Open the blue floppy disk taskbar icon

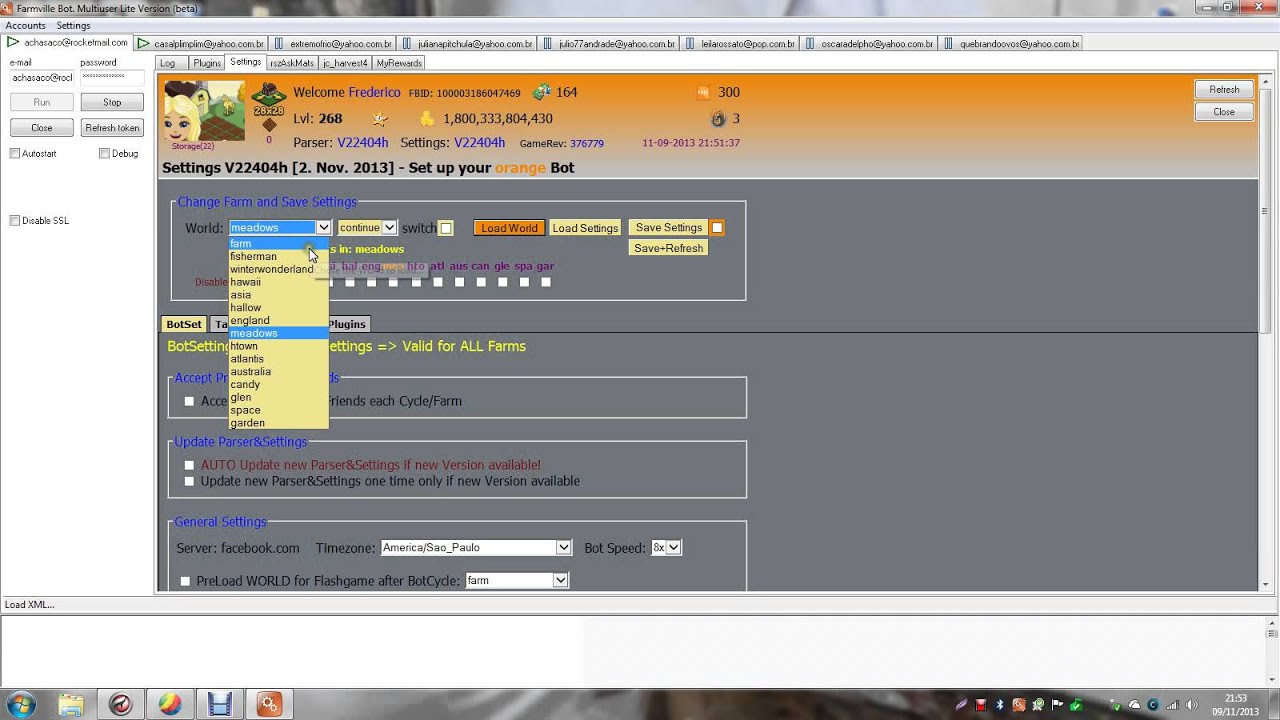point(219,704)
